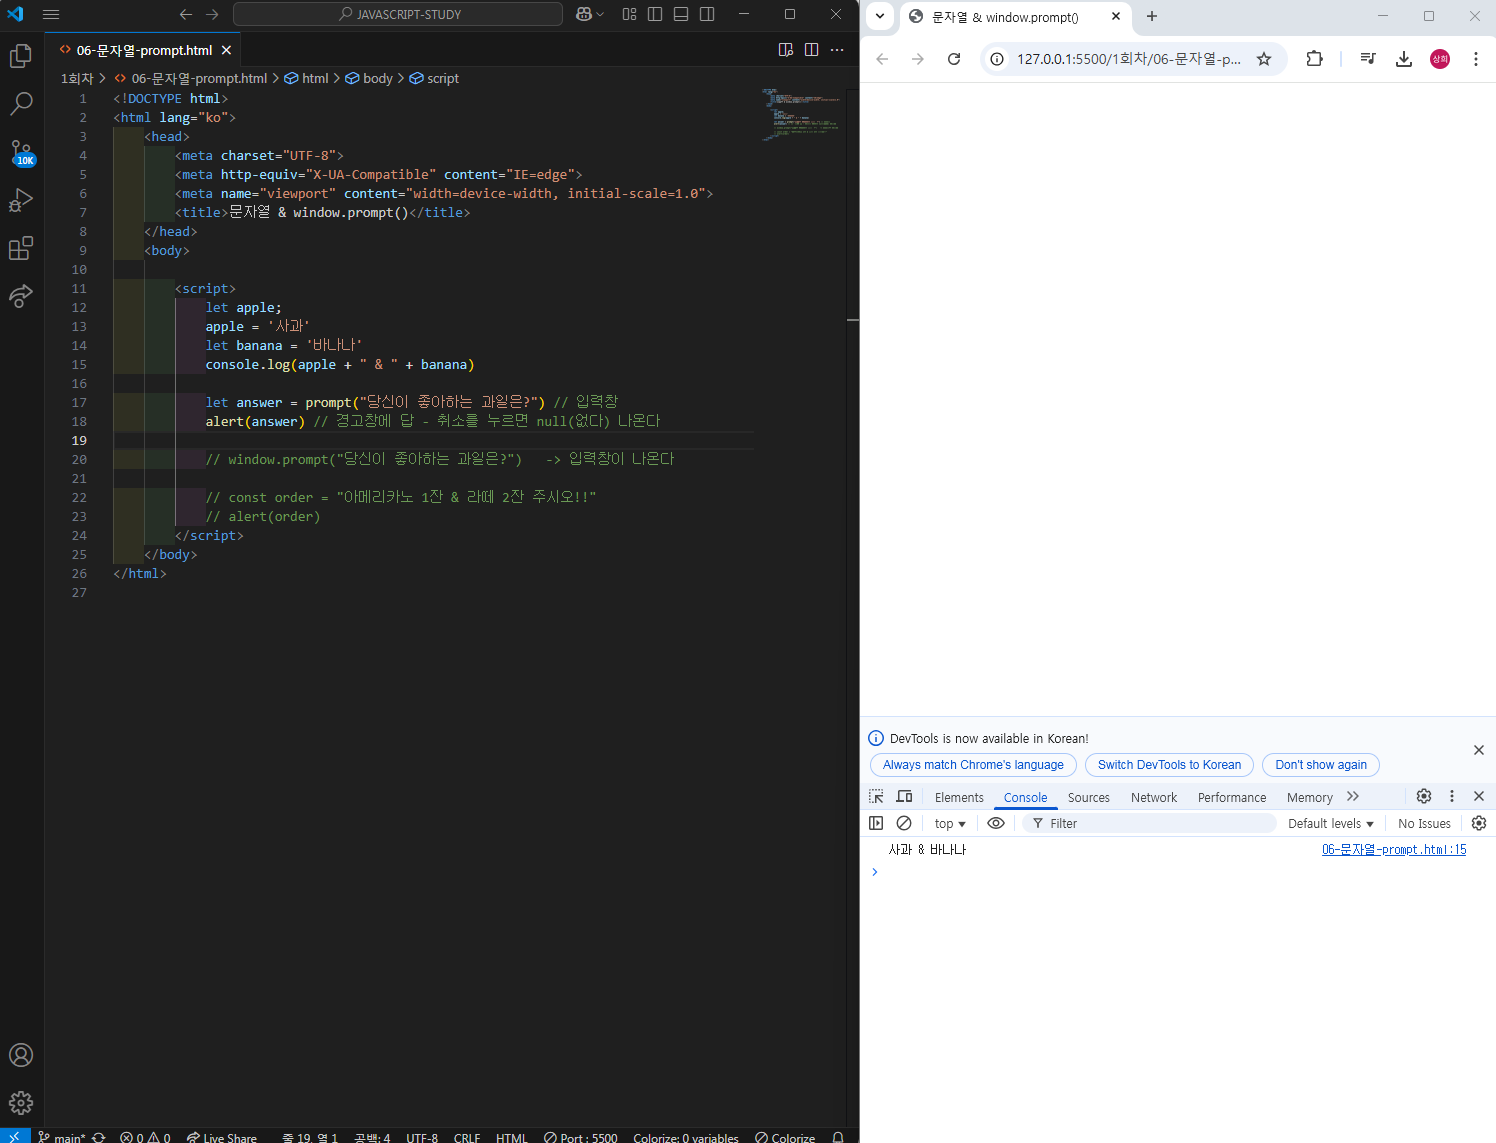The width and height of the screenshot is (1496, 1143).
Task: Expand the script breadcrumb
Action: [434, 78]
